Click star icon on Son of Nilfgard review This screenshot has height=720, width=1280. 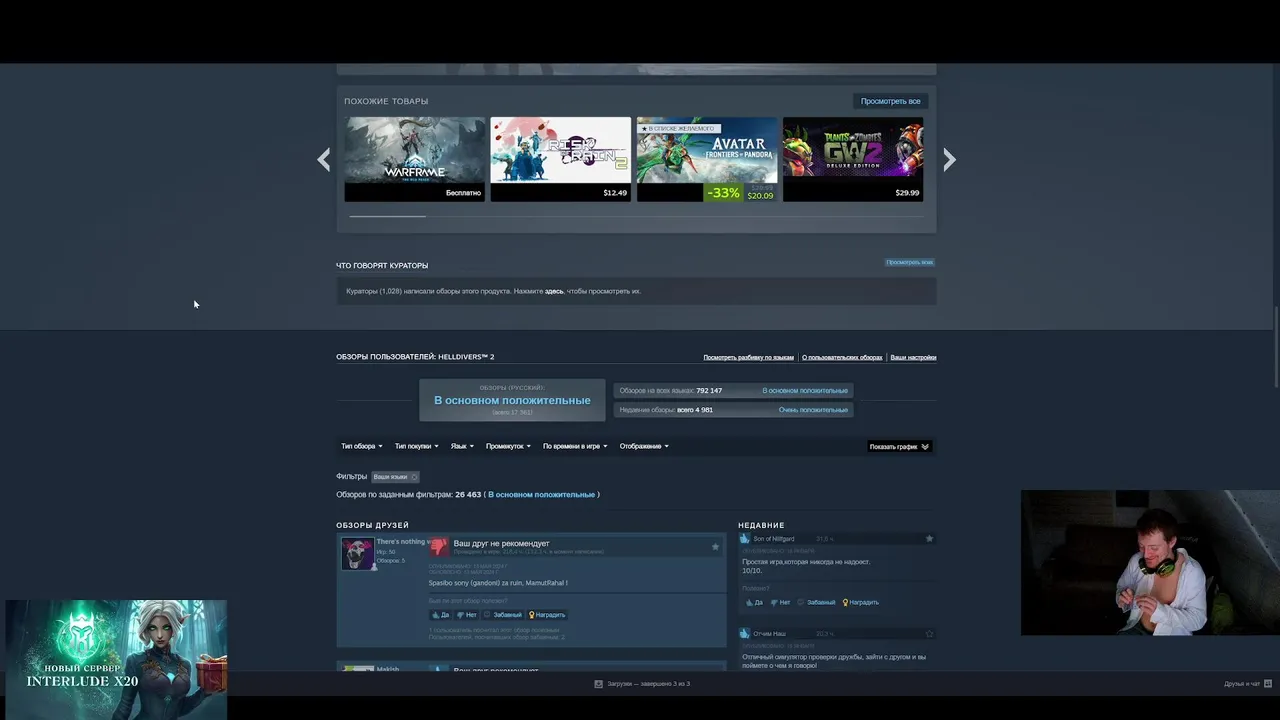pyautogui.click(x=929, y=539)
